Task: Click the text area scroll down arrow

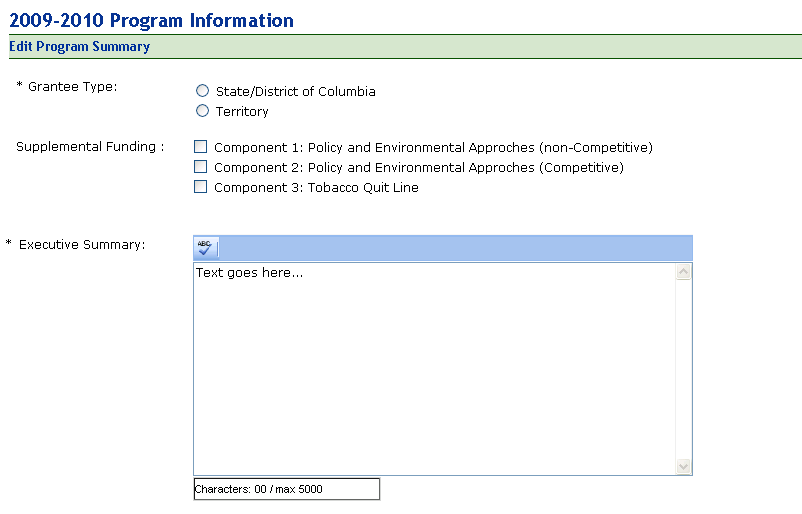Action: pyautogui.click(x=684, y=466)
